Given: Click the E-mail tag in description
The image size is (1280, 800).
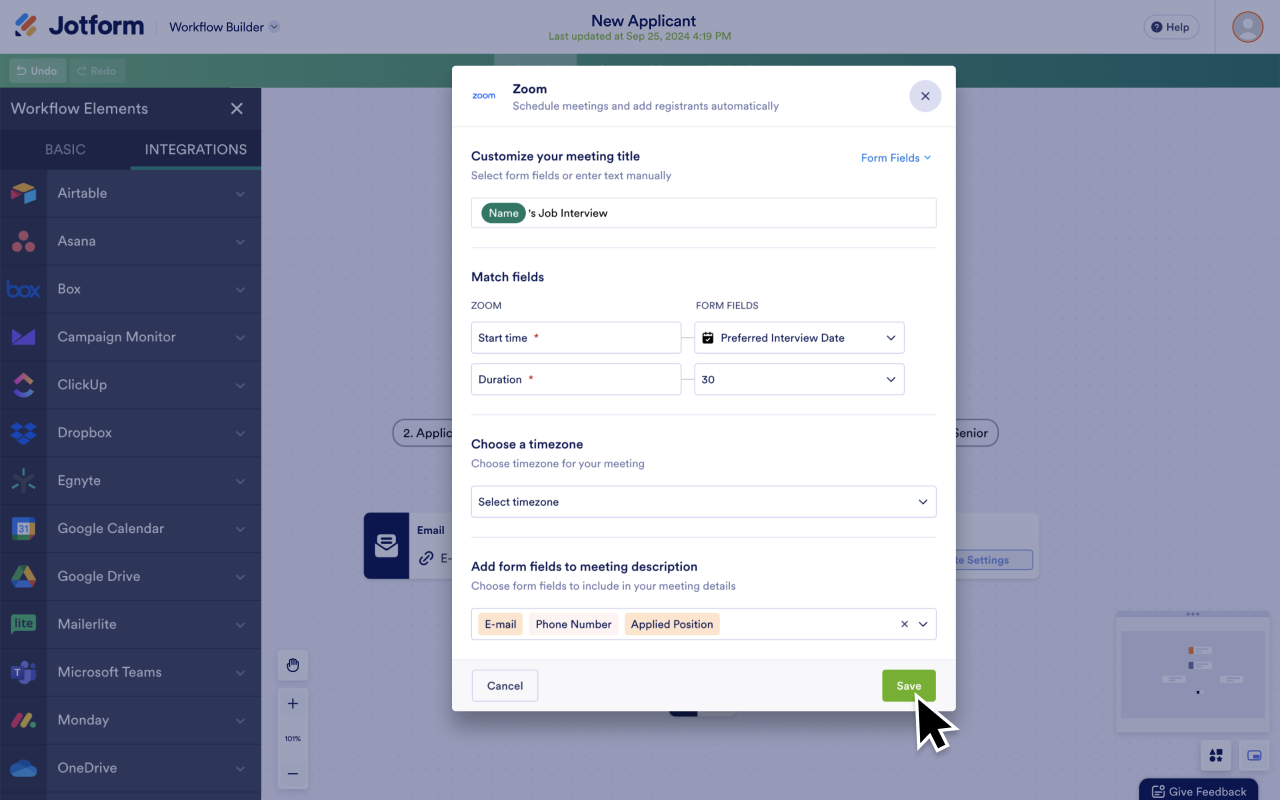Looking at the screenshot, I should coord(501,624).
